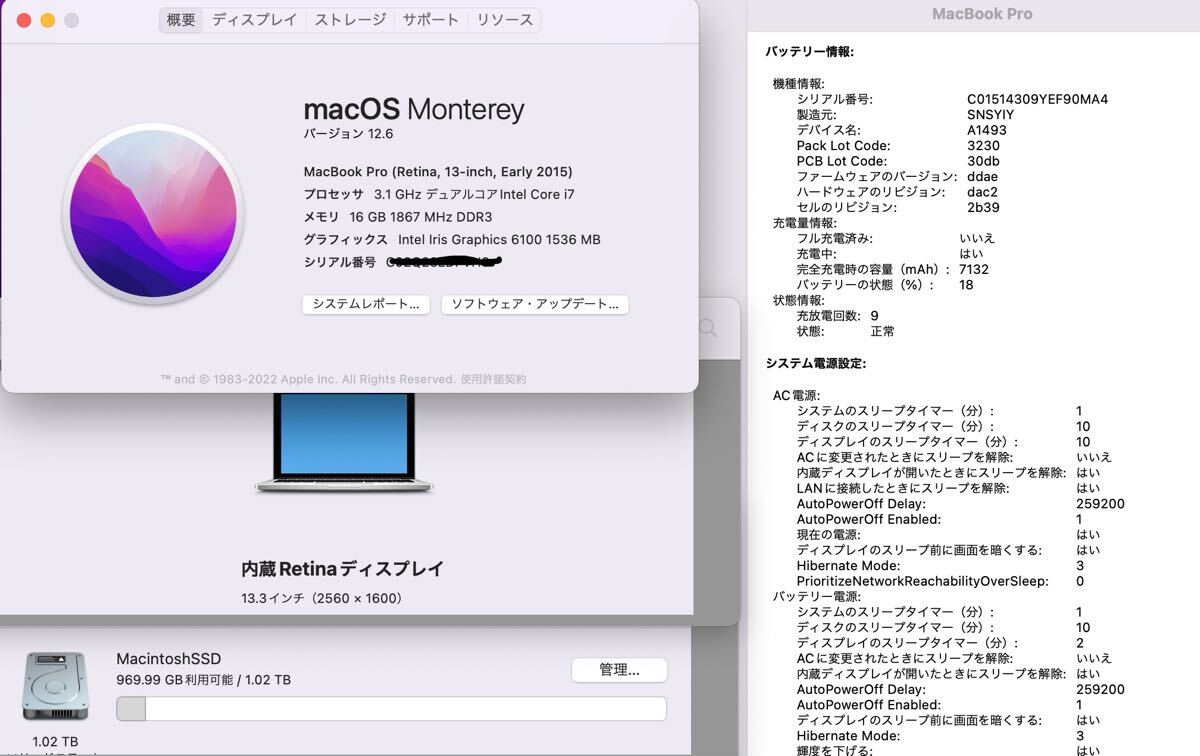The image size is (1200, 756).
Task: Click the battery serial number C01514309YEF90MA4
Action: tap(1037, 99)
